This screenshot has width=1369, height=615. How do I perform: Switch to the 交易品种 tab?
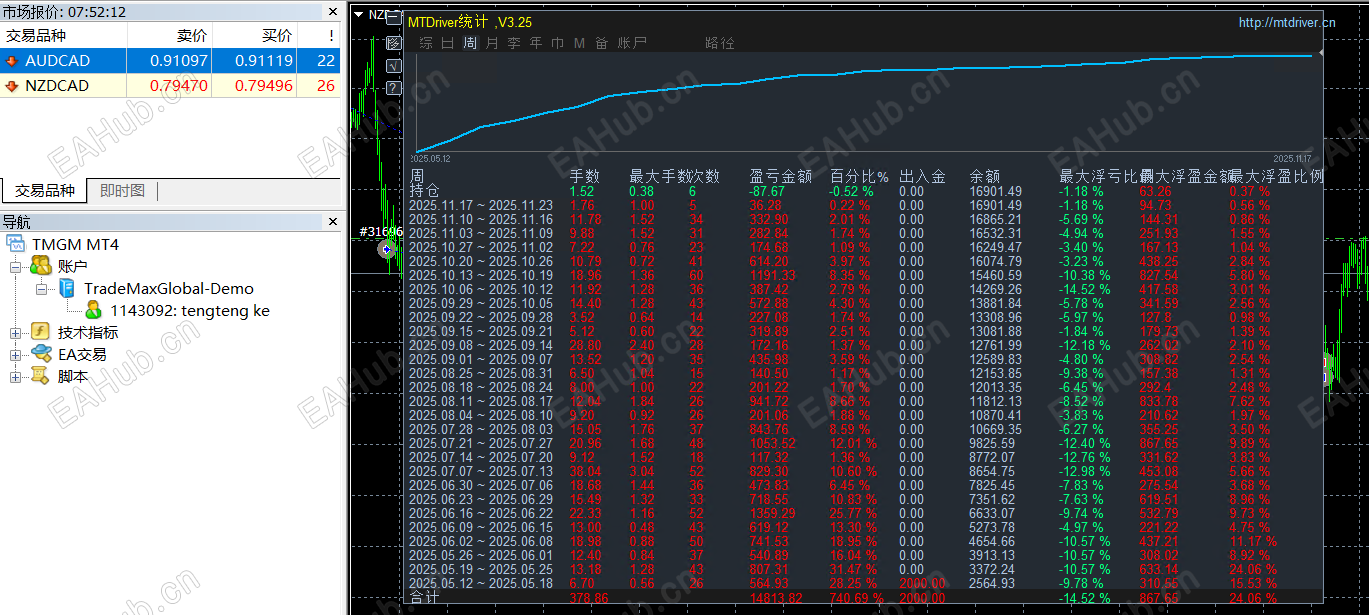[44, 191]
